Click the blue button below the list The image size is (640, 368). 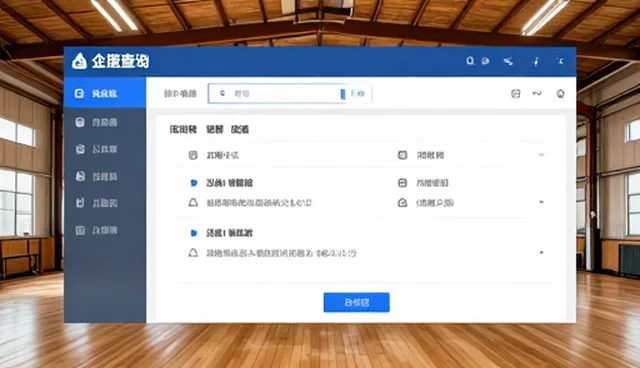[357, 302]
